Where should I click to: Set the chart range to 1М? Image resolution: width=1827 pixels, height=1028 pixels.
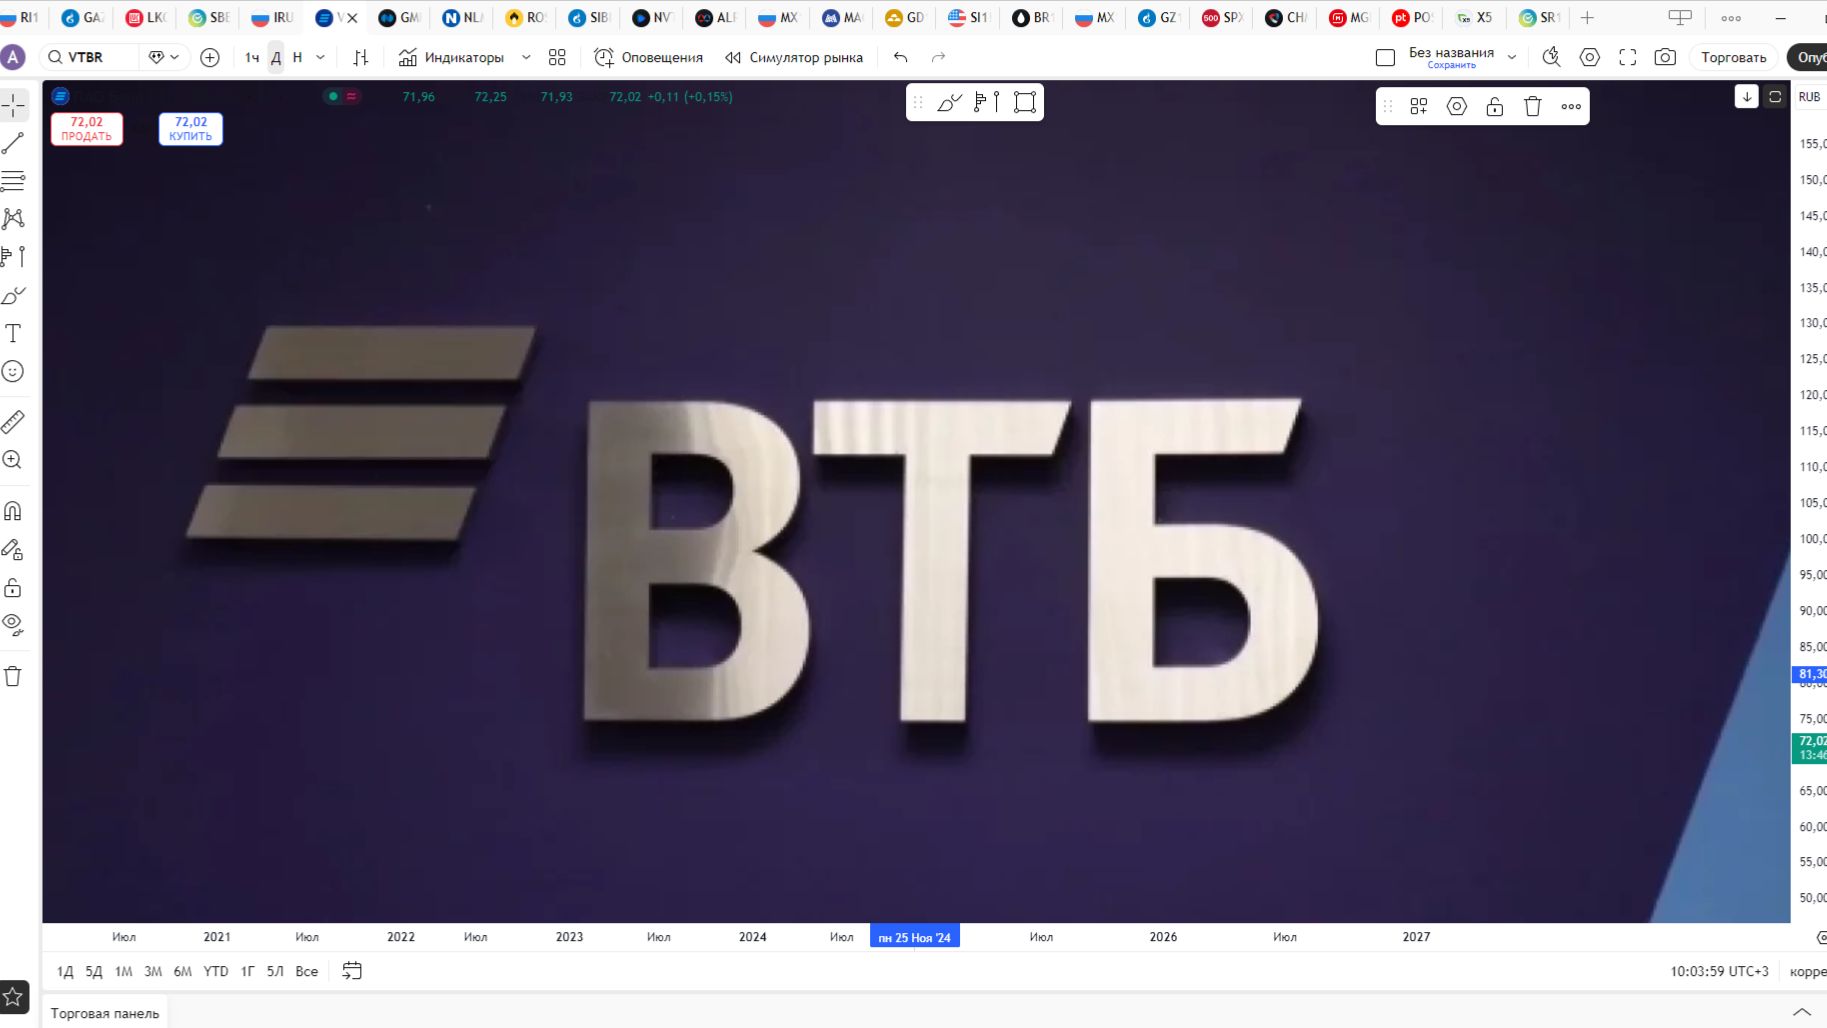point(123,971)
